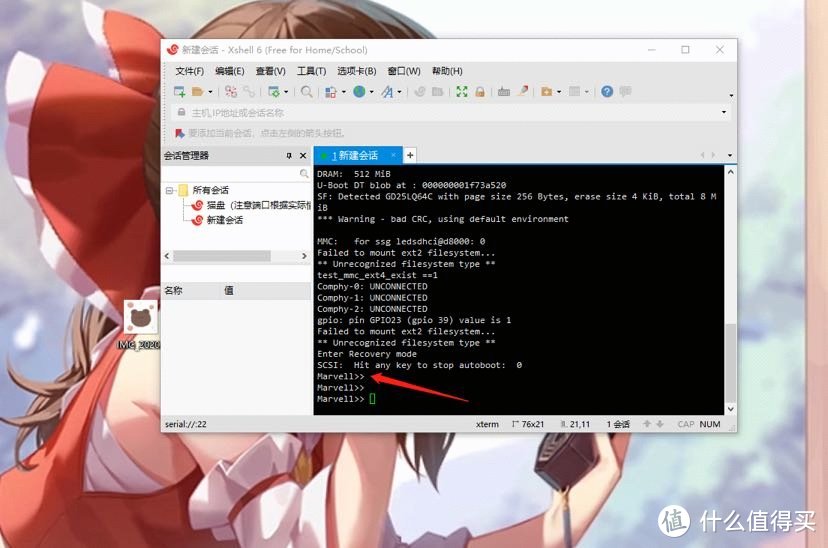
Task: Click the Reconnect chain-link icon
Action: 249,91
